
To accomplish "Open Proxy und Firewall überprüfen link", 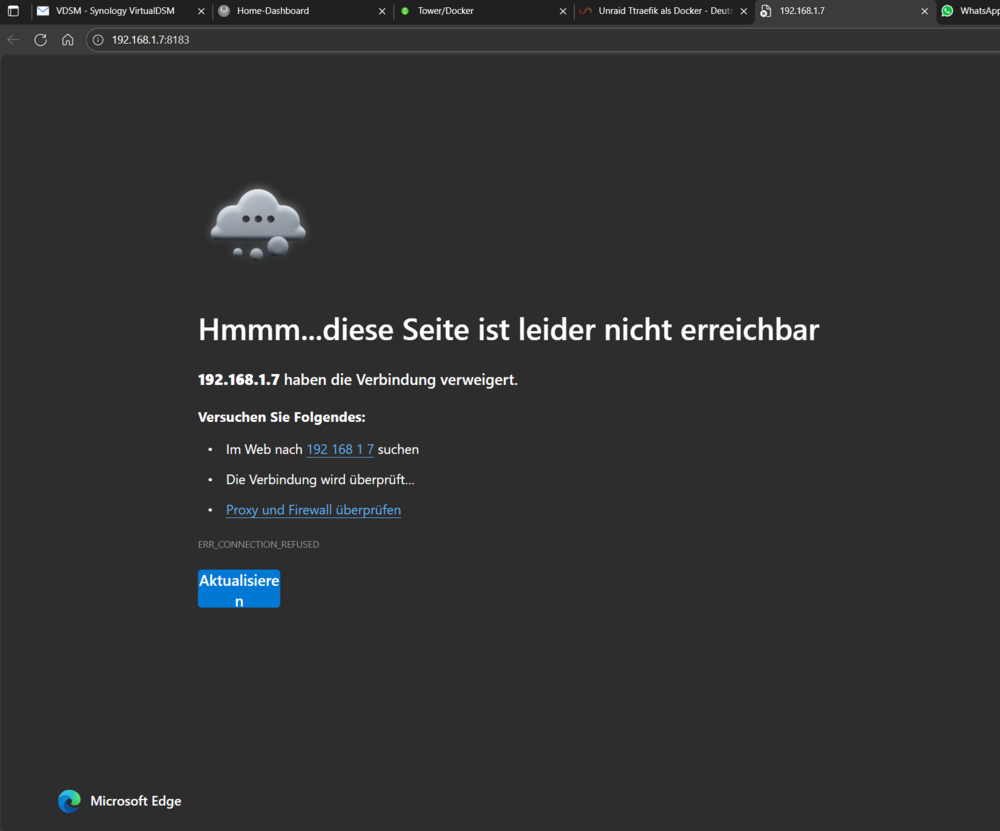I will point(313,510).
